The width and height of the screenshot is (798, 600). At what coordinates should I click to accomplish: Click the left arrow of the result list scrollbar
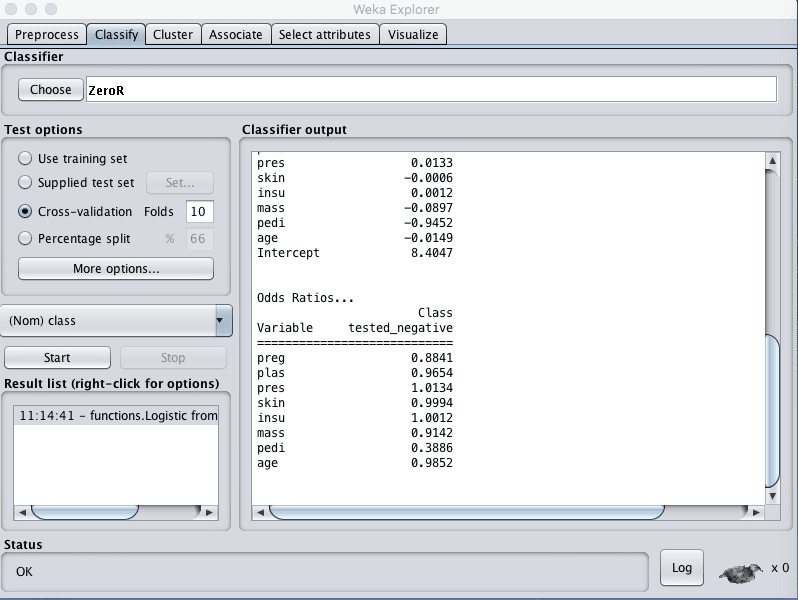coord(22,512)
